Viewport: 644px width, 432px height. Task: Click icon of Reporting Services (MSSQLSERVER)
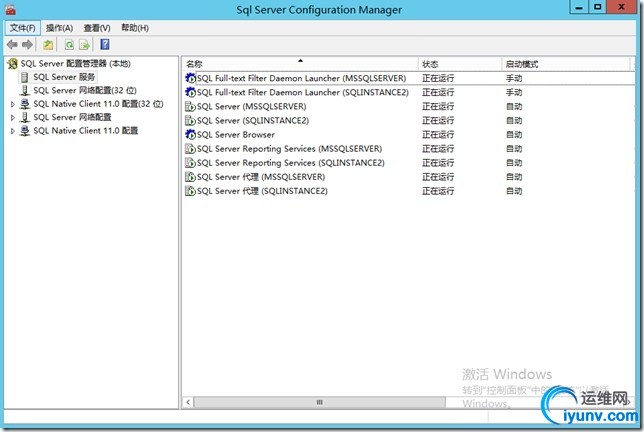pos(190,149)
